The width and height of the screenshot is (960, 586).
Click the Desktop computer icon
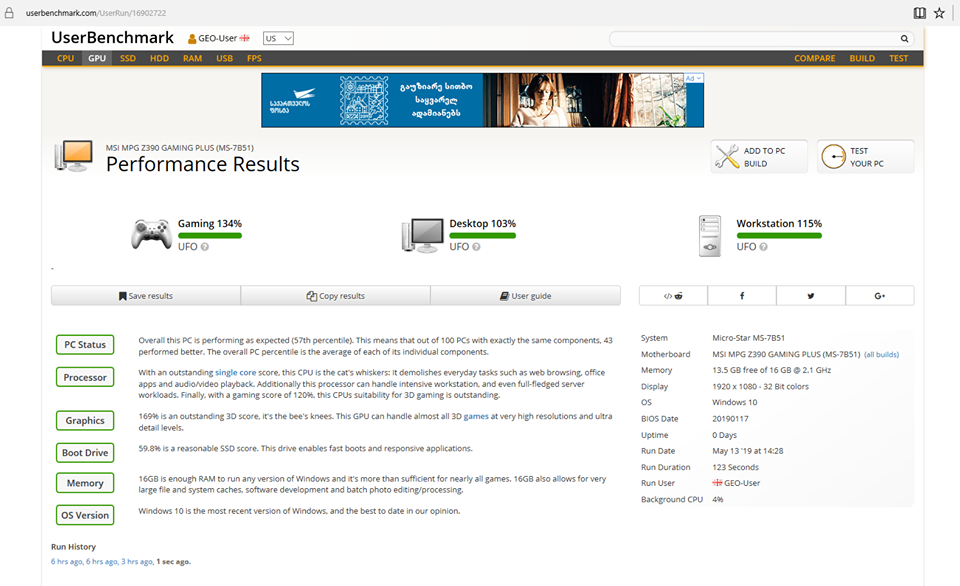[x=422, y=235]
